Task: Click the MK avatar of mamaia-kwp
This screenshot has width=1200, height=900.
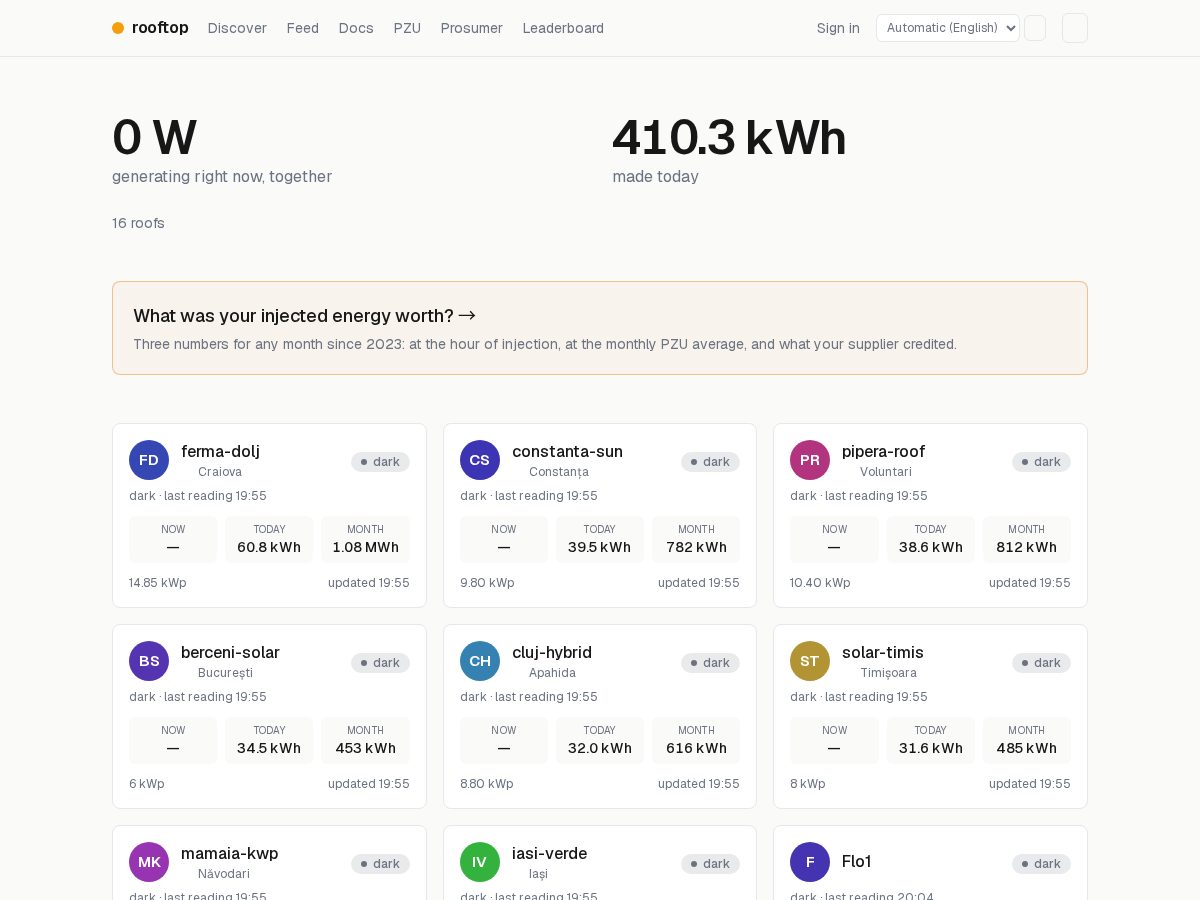Action: click(x=149, y=862)
